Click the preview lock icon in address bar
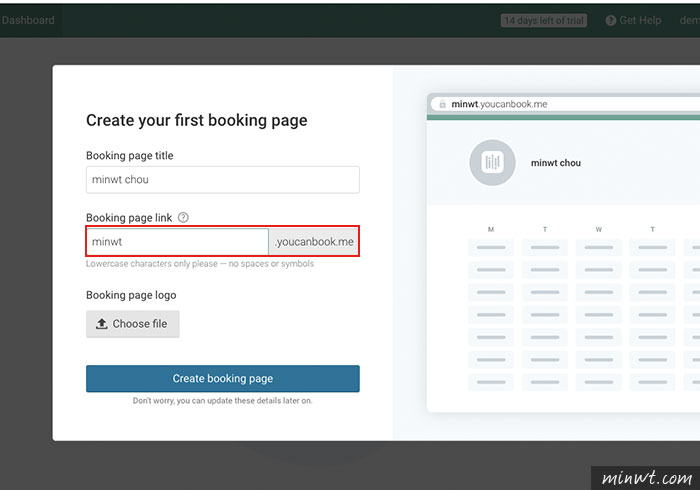The image size is (700, 490). (442, 104)
